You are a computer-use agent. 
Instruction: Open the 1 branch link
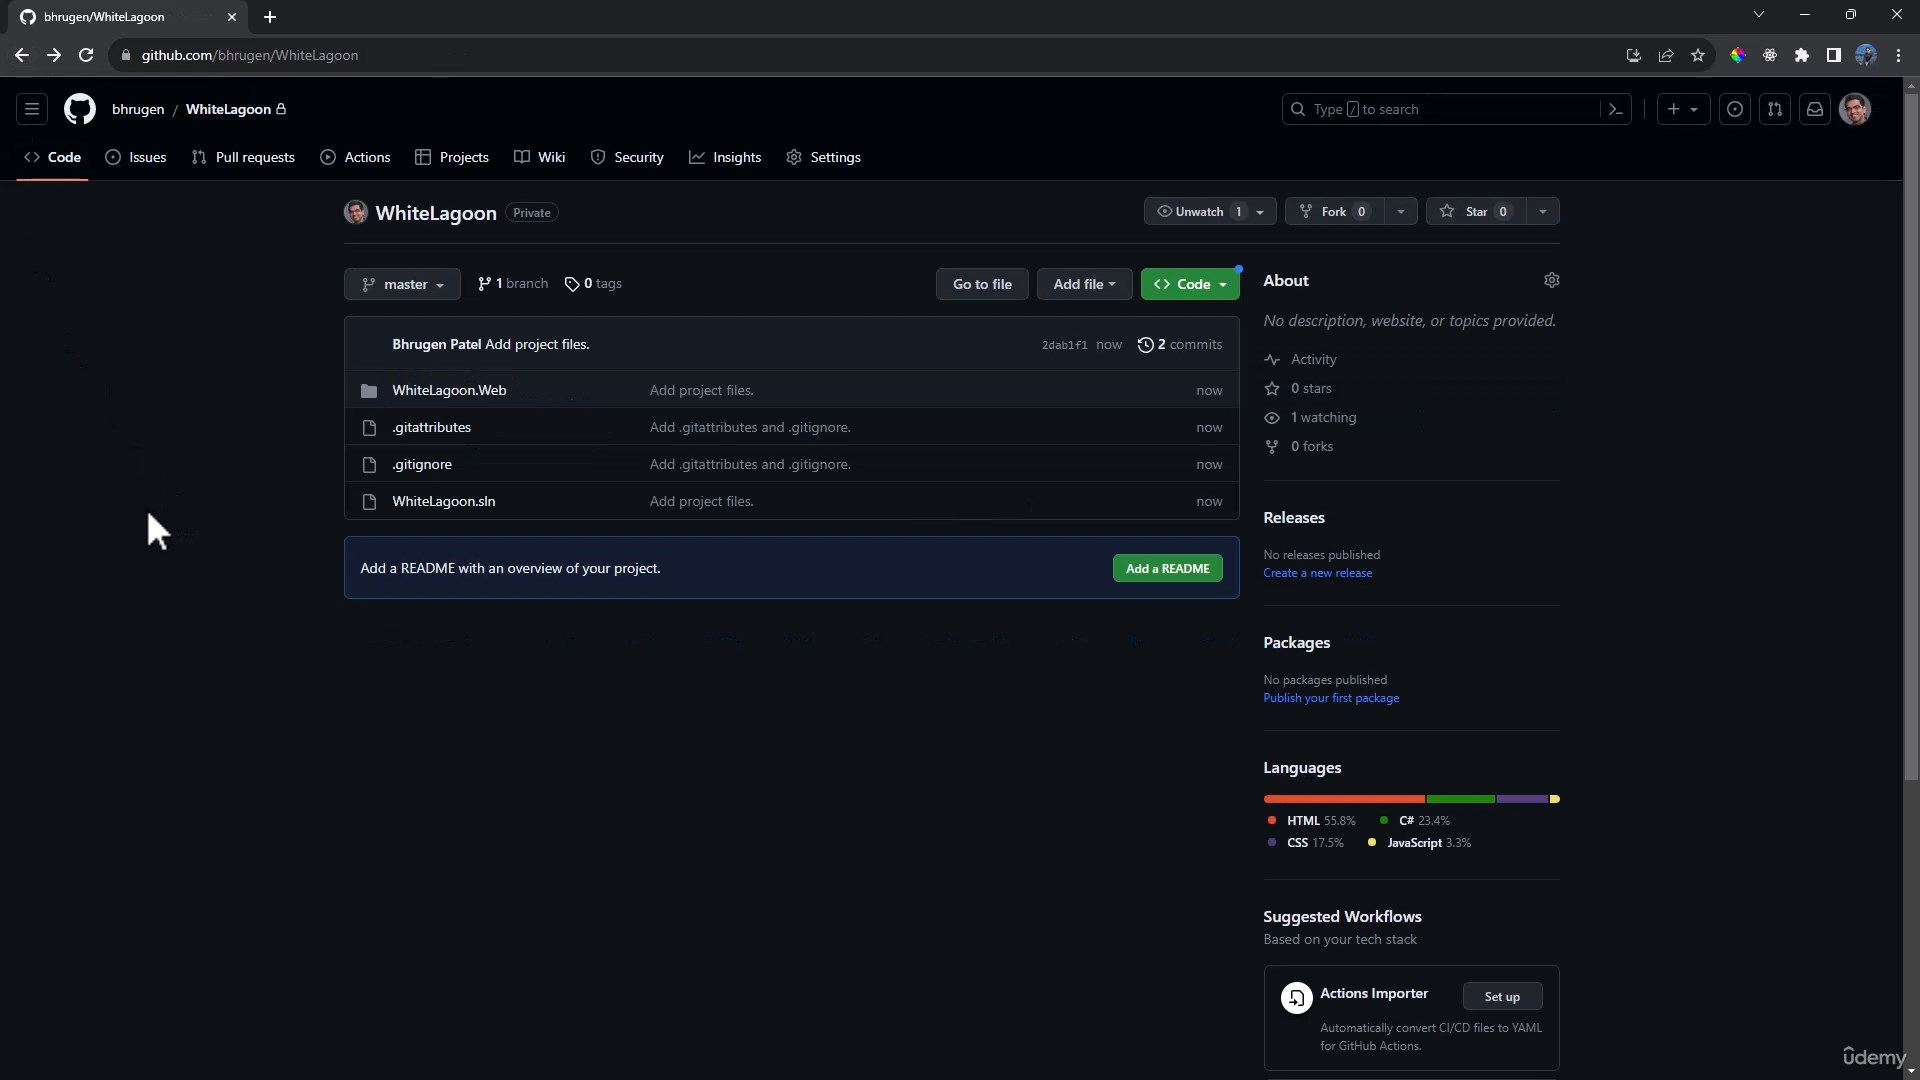point(513,284)
